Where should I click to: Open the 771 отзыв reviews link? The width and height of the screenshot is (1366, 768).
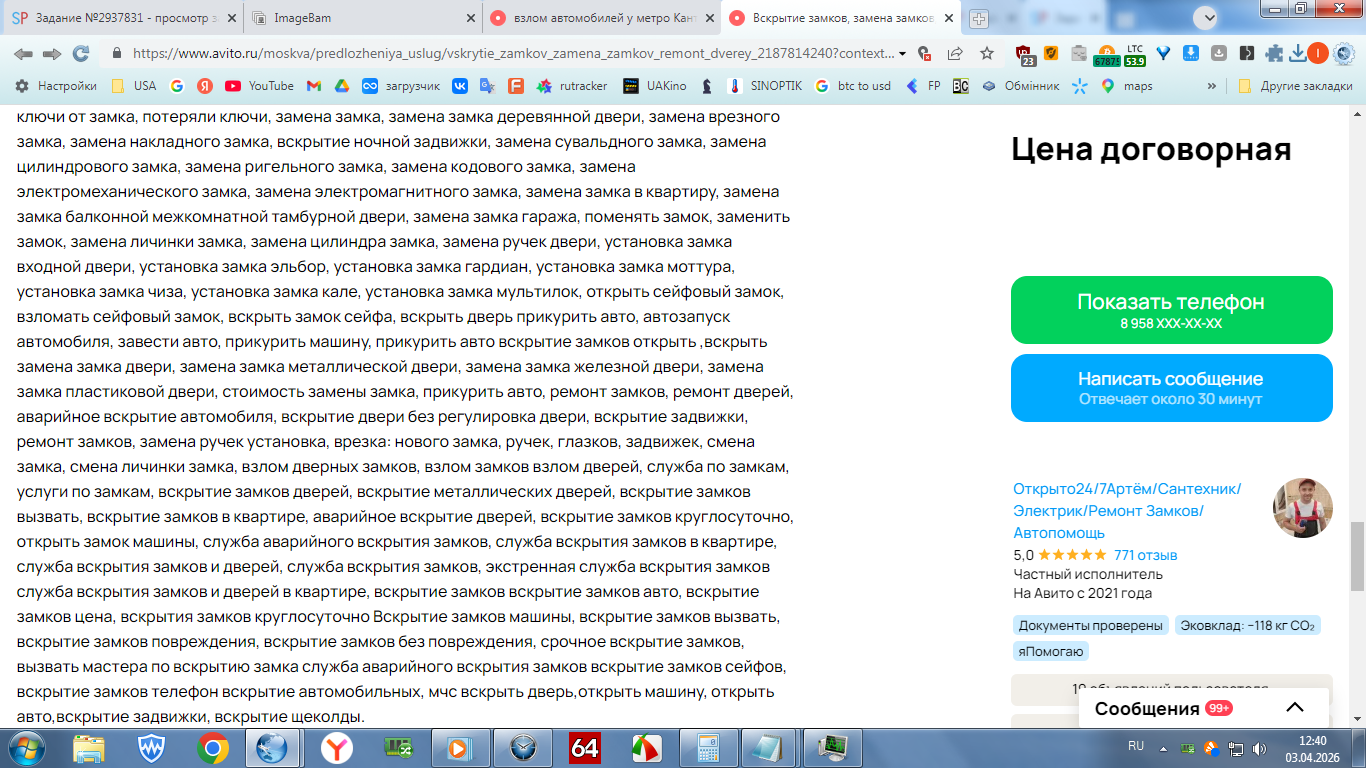pyautogui.click(x=1145, y=555)
